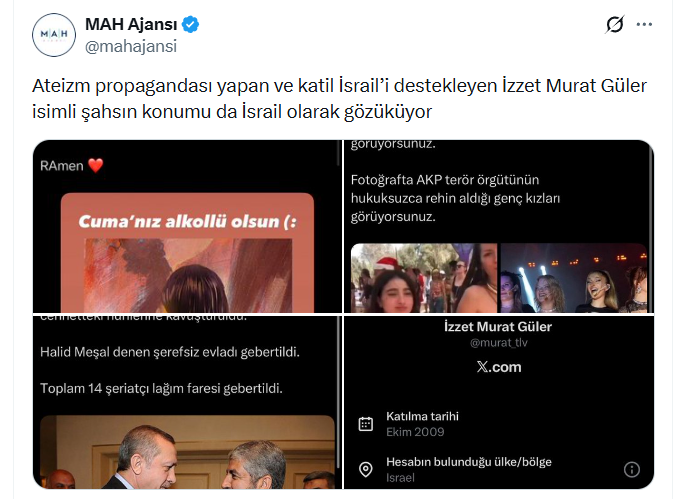Click the tweet text about İzzet Murat Güler
The width and height of the screenshot is (688, 499).
point(339,98)
